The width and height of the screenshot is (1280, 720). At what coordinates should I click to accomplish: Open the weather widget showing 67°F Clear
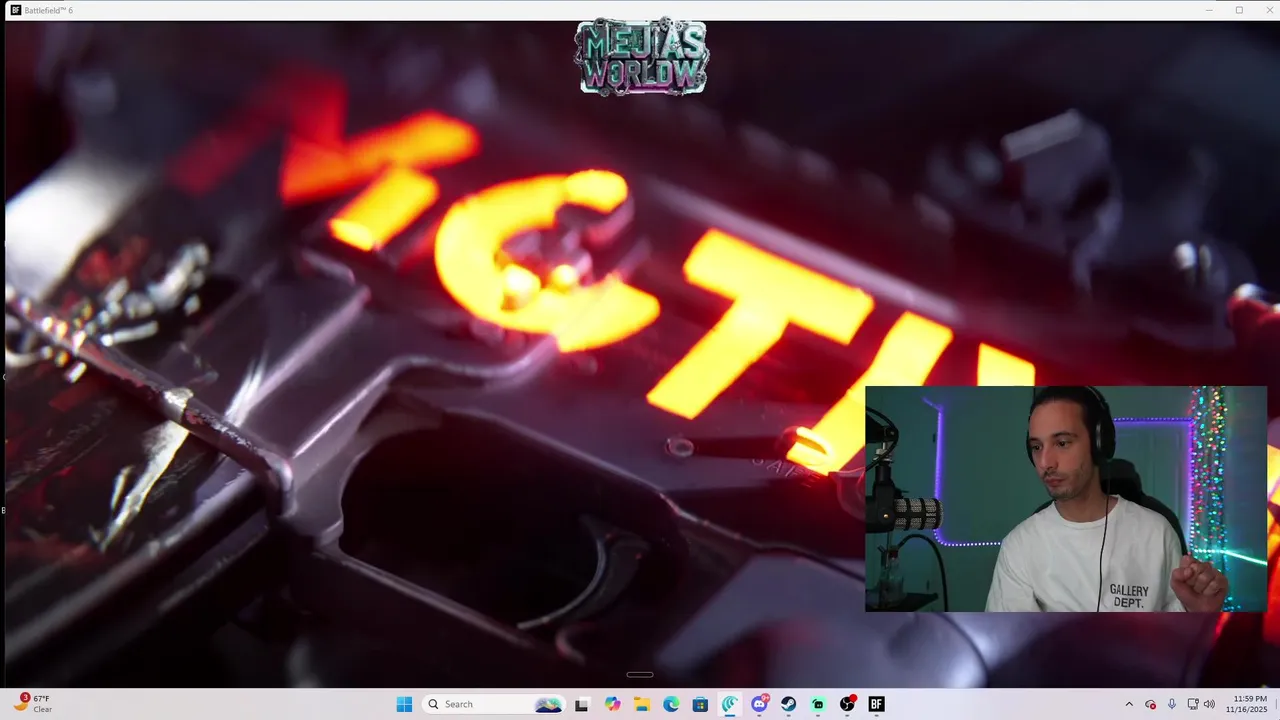pos(34,704)
